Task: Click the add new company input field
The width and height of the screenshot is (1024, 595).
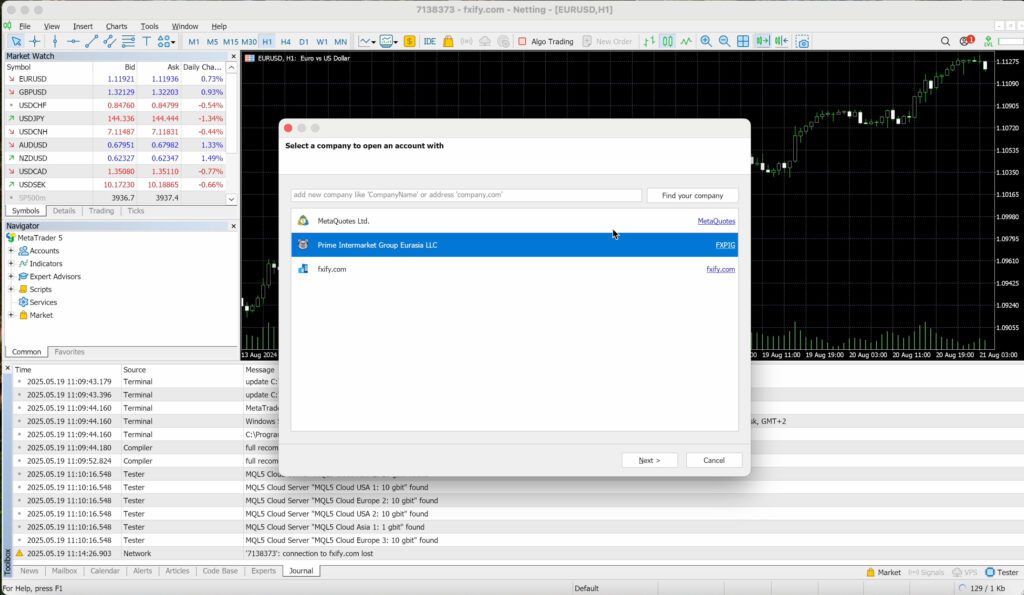Action: point(466,195)
